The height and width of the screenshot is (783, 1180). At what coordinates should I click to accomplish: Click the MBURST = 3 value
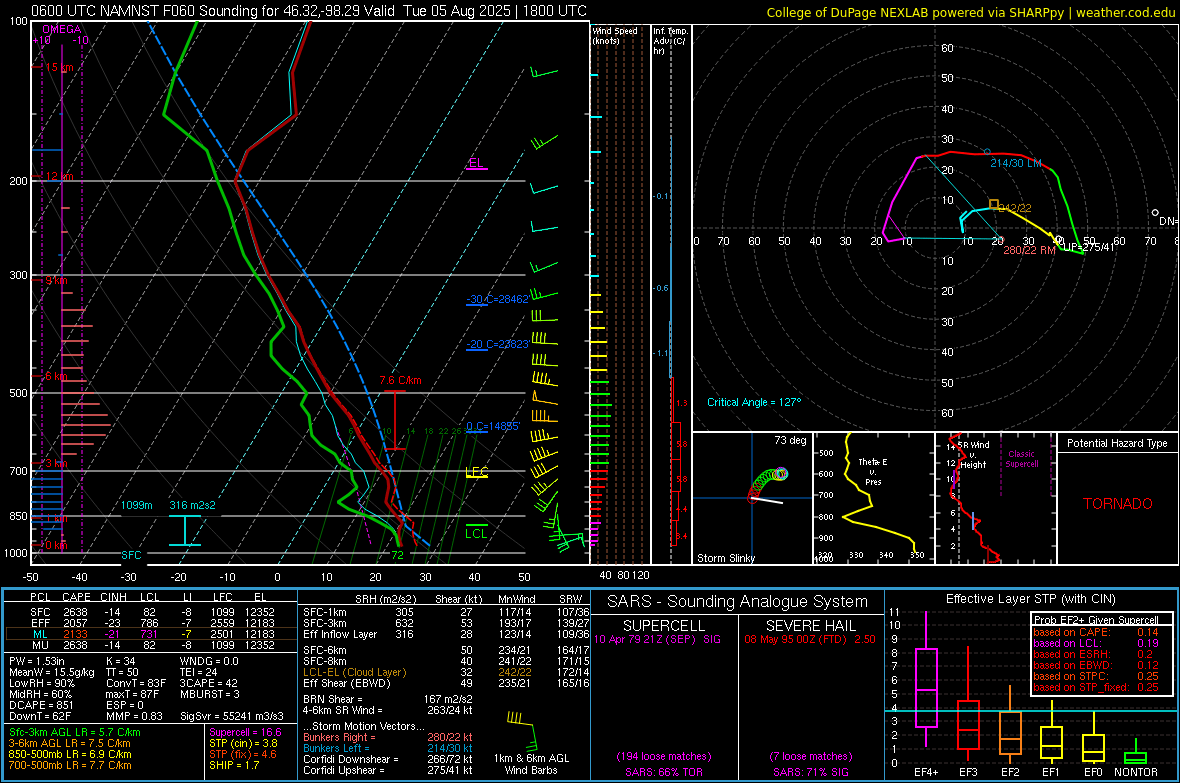(209, 694)
